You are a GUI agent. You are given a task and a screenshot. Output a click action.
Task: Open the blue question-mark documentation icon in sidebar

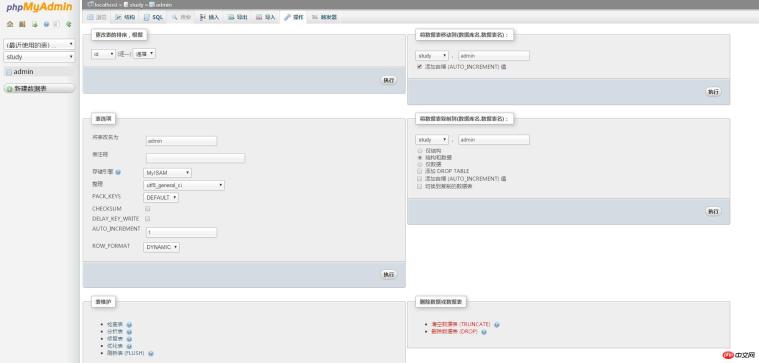point(46,24)
